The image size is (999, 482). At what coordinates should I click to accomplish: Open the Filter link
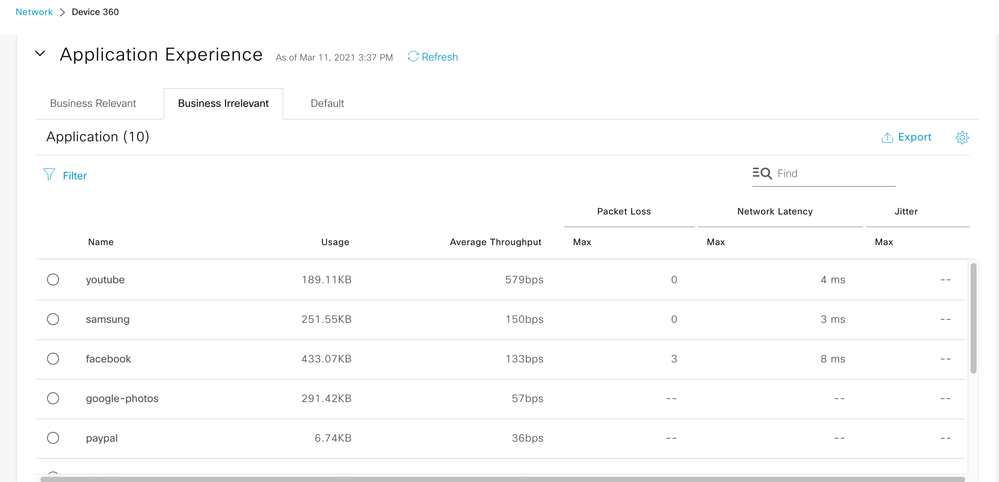click(x=75, y=176)
